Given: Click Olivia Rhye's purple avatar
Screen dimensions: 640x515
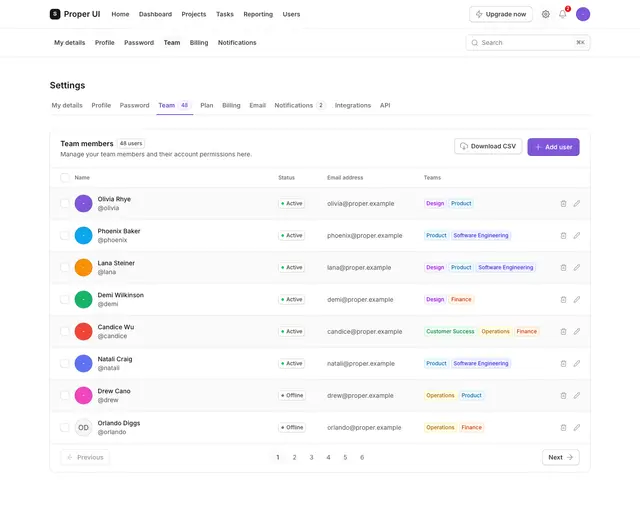Looking at the screenshot, I should click(x=83, y=203).
